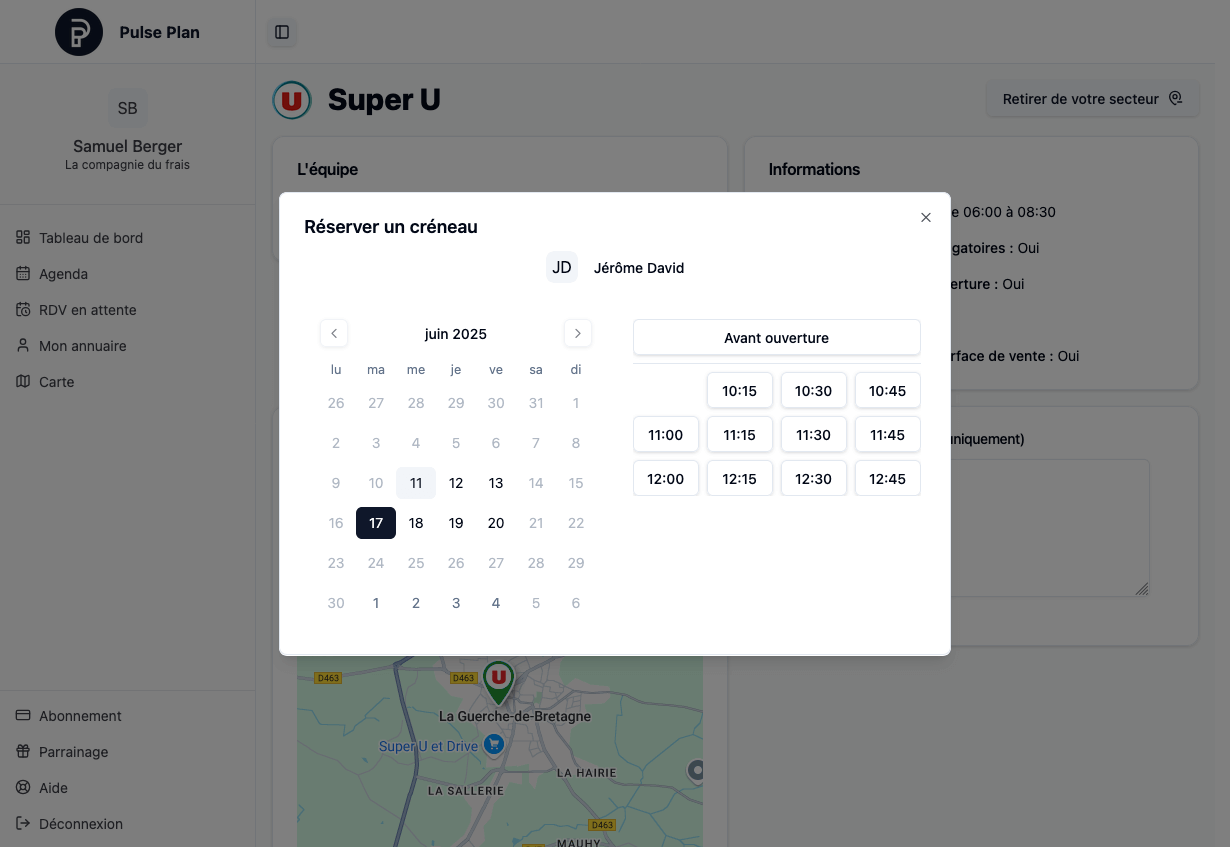
Task: Click the LA HAIRIE map label
Action: 587,773
